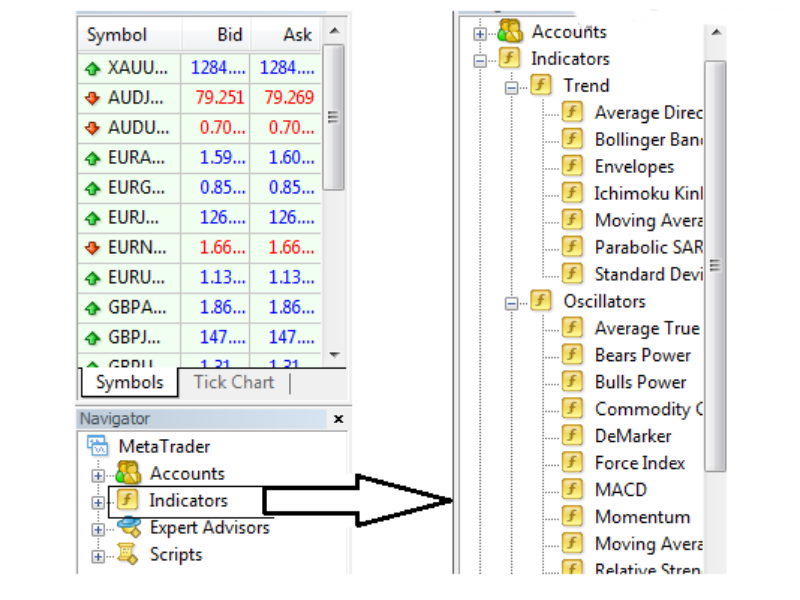Click the Force Index indicator icon
The height and width of the screenshot is (600, 800).
(x=572, y=462)
